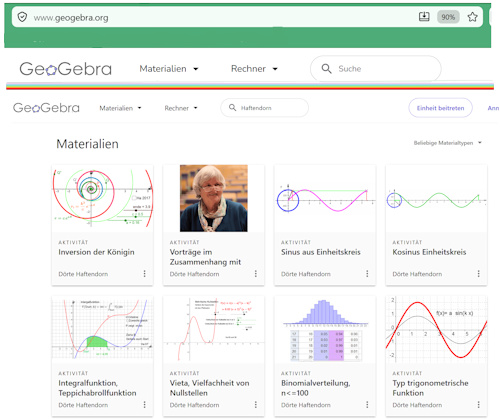Screen dimensions: 500x419
Task: Open three-dot menu for Inversion der Königin
Action: click(x=144, y=274)
